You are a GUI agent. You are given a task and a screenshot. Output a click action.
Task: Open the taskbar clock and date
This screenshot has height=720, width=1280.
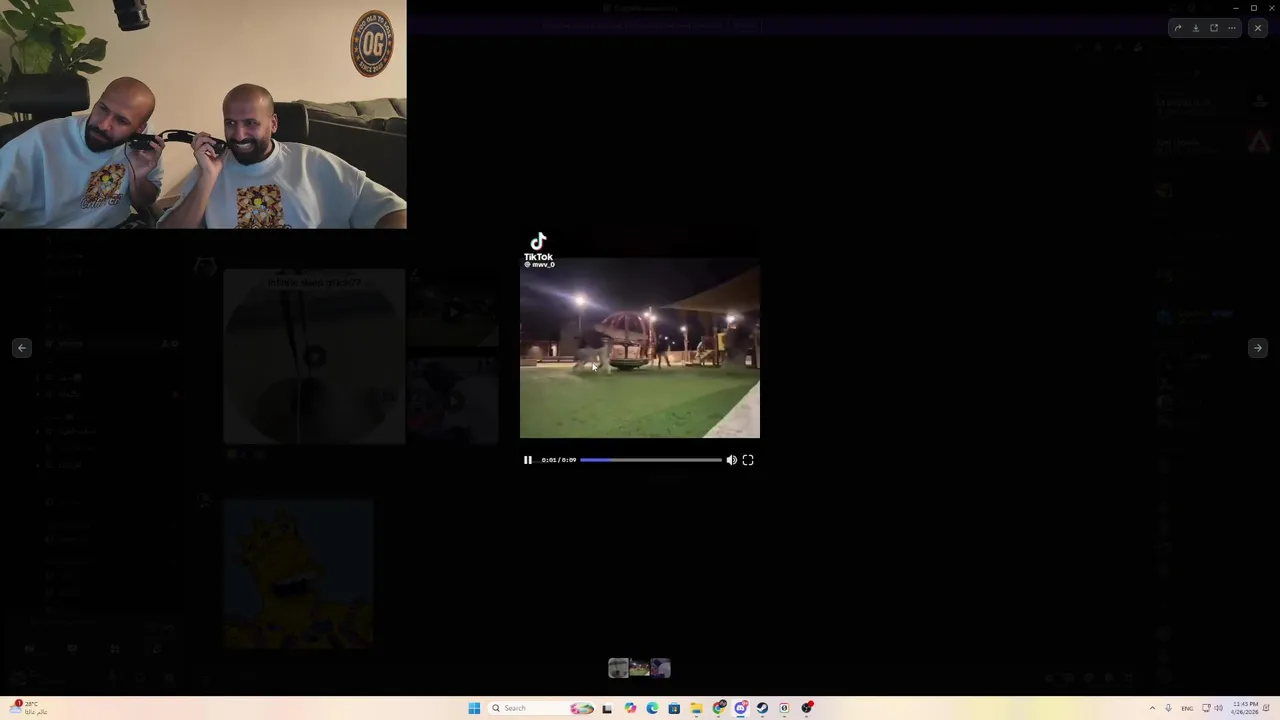1245,708
